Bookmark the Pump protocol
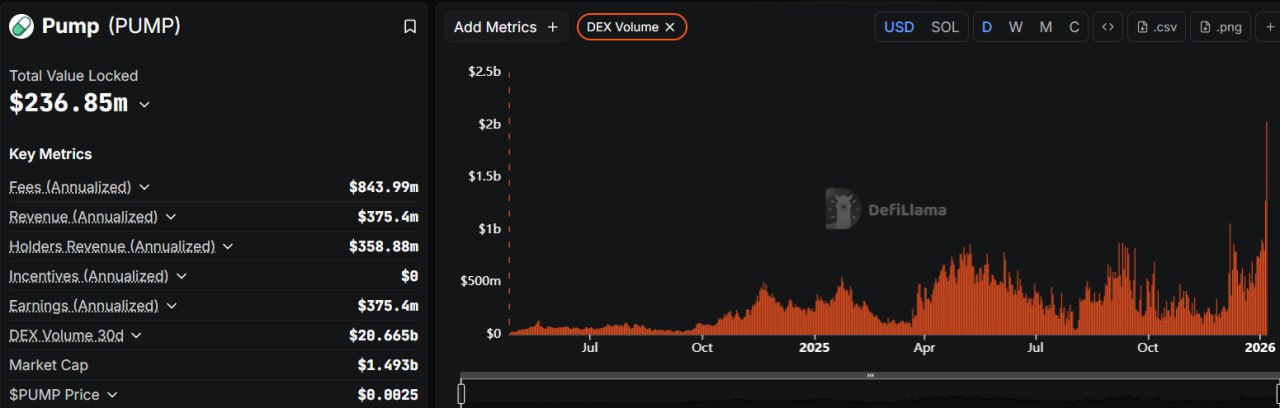 410,27
